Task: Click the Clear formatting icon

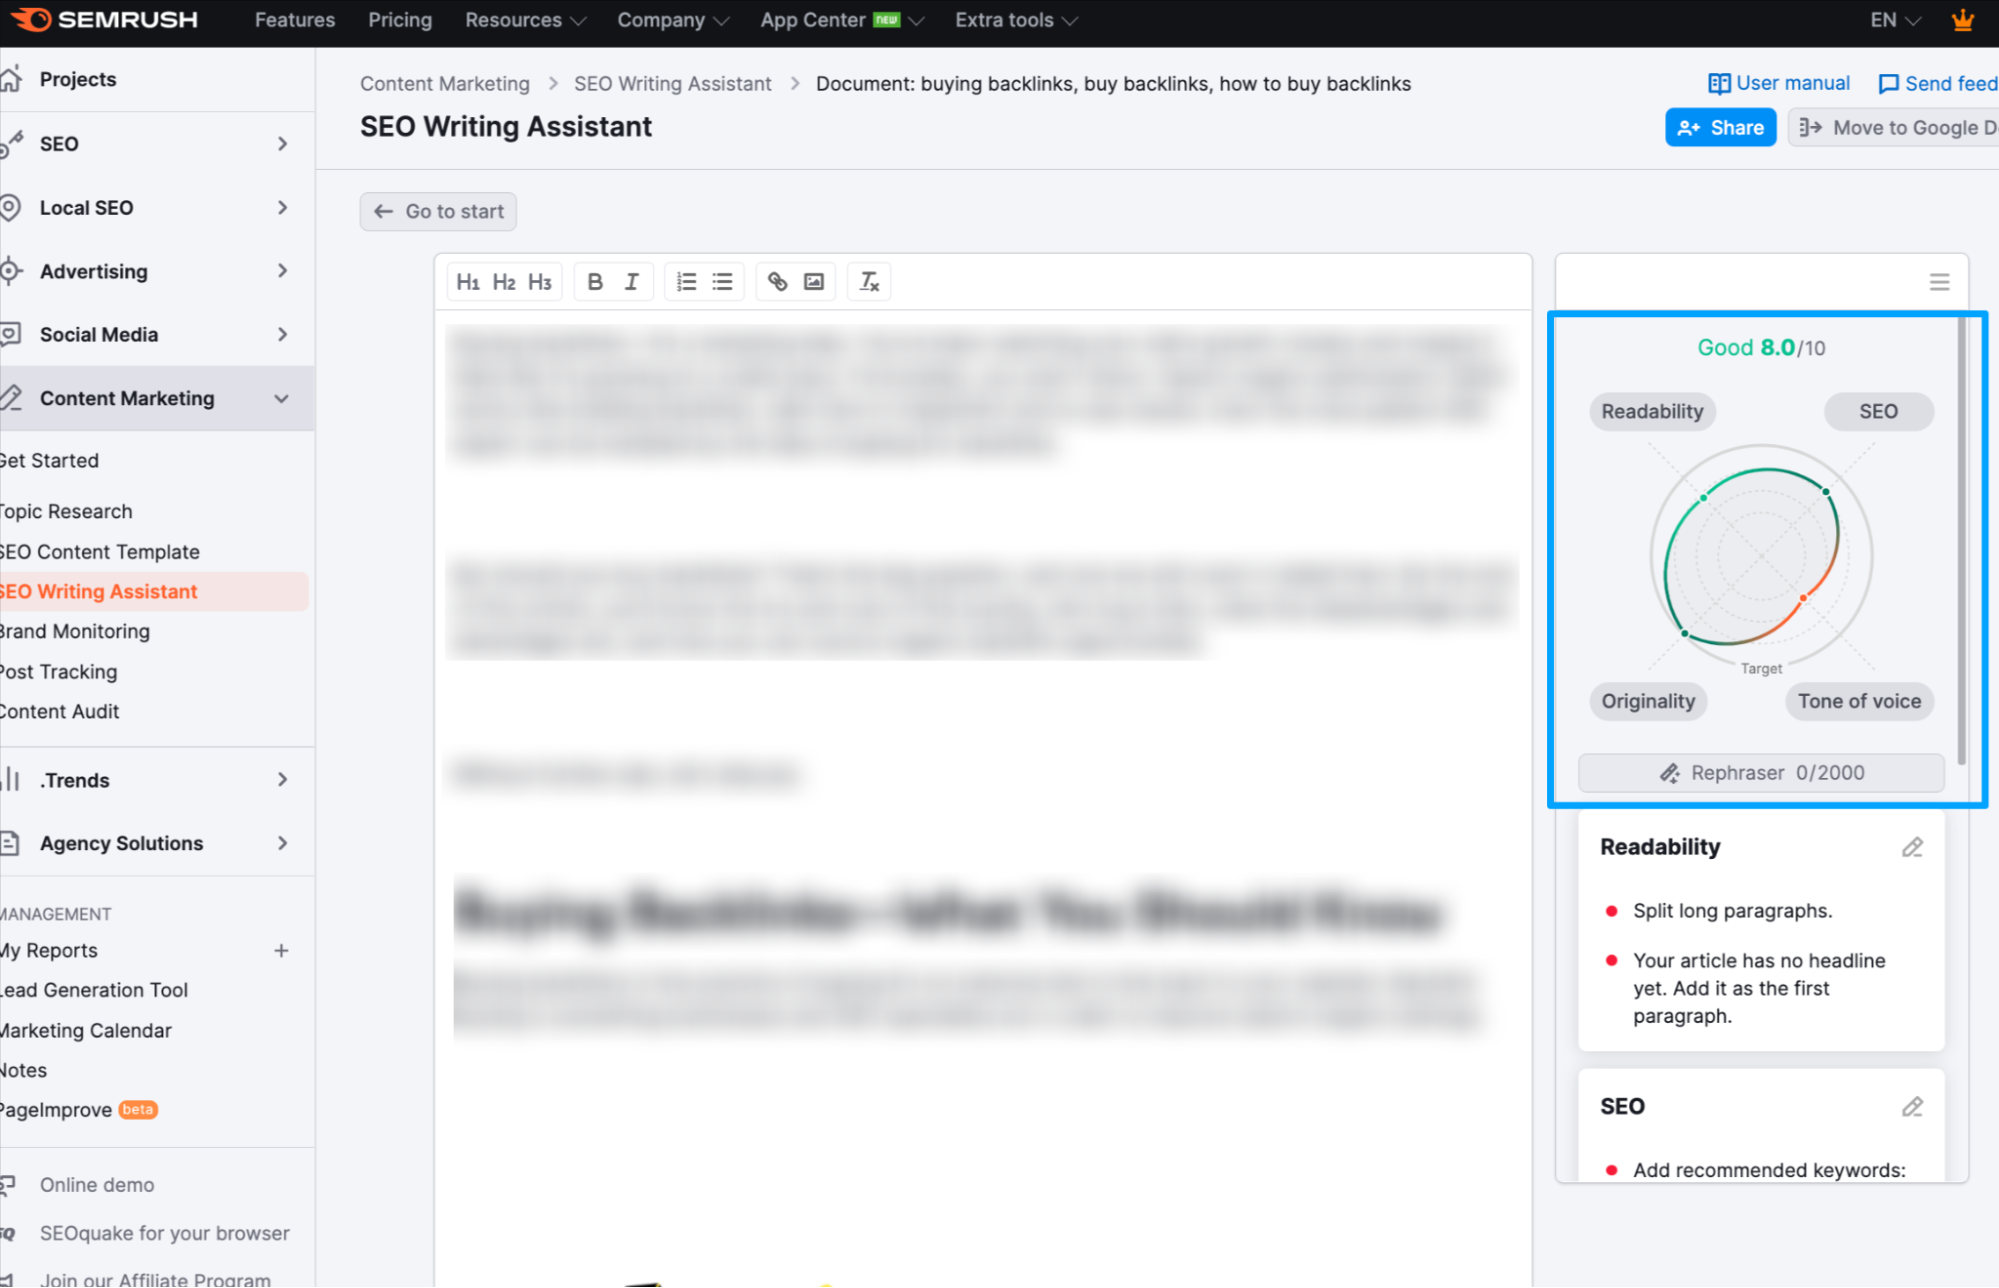Action: pos(870,283)
